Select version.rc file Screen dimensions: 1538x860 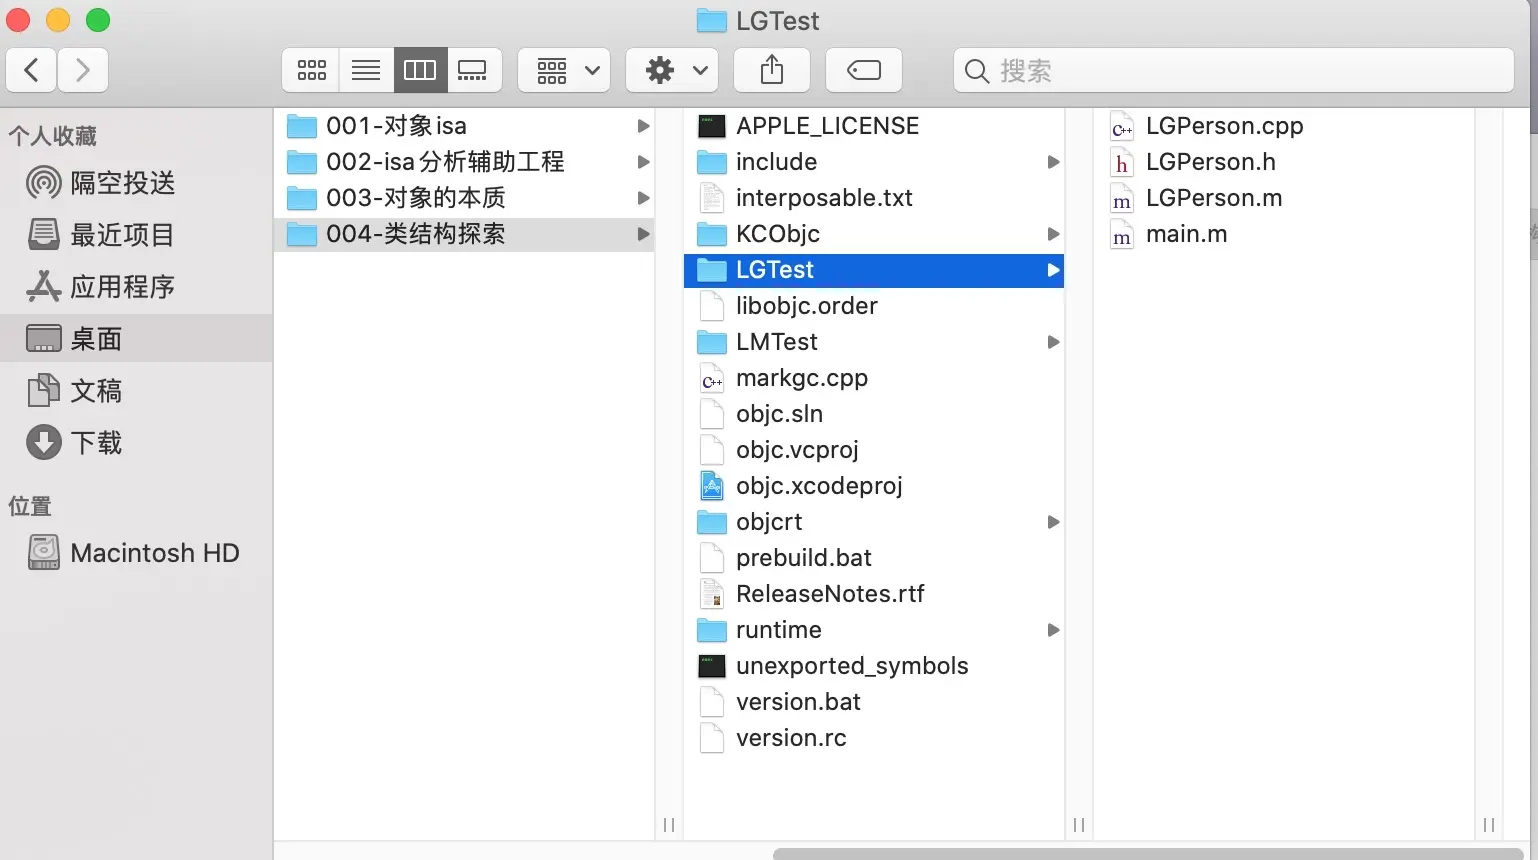(874, 738)
